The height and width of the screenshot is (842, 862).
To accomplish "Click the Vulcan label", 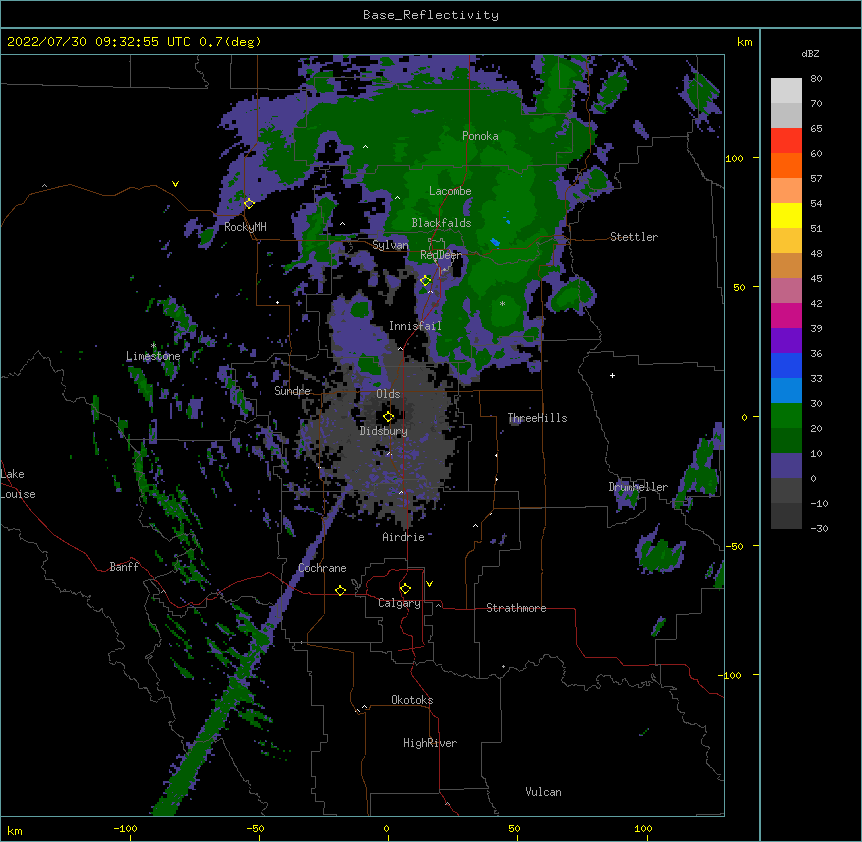I will pyautogui.click(x=543, y=792).
